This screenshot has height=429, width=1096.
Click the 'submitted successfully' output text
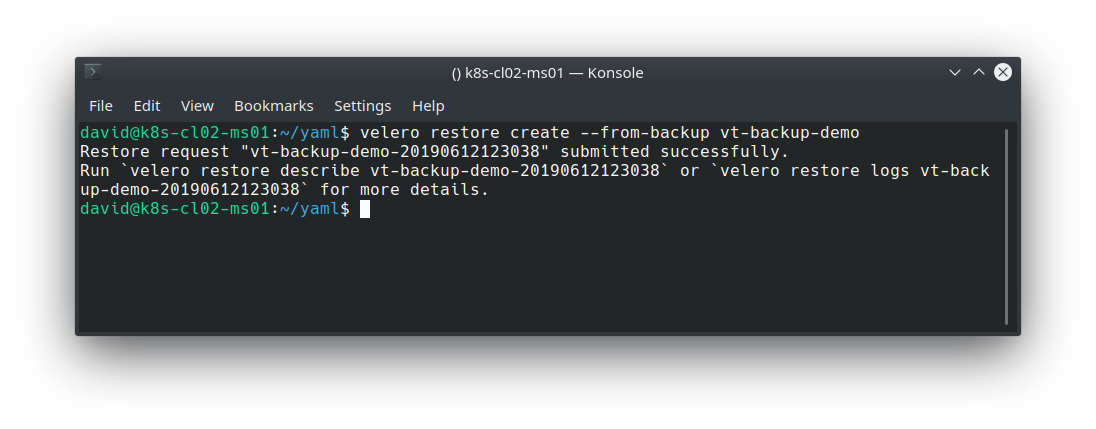[x=675, y=152]
